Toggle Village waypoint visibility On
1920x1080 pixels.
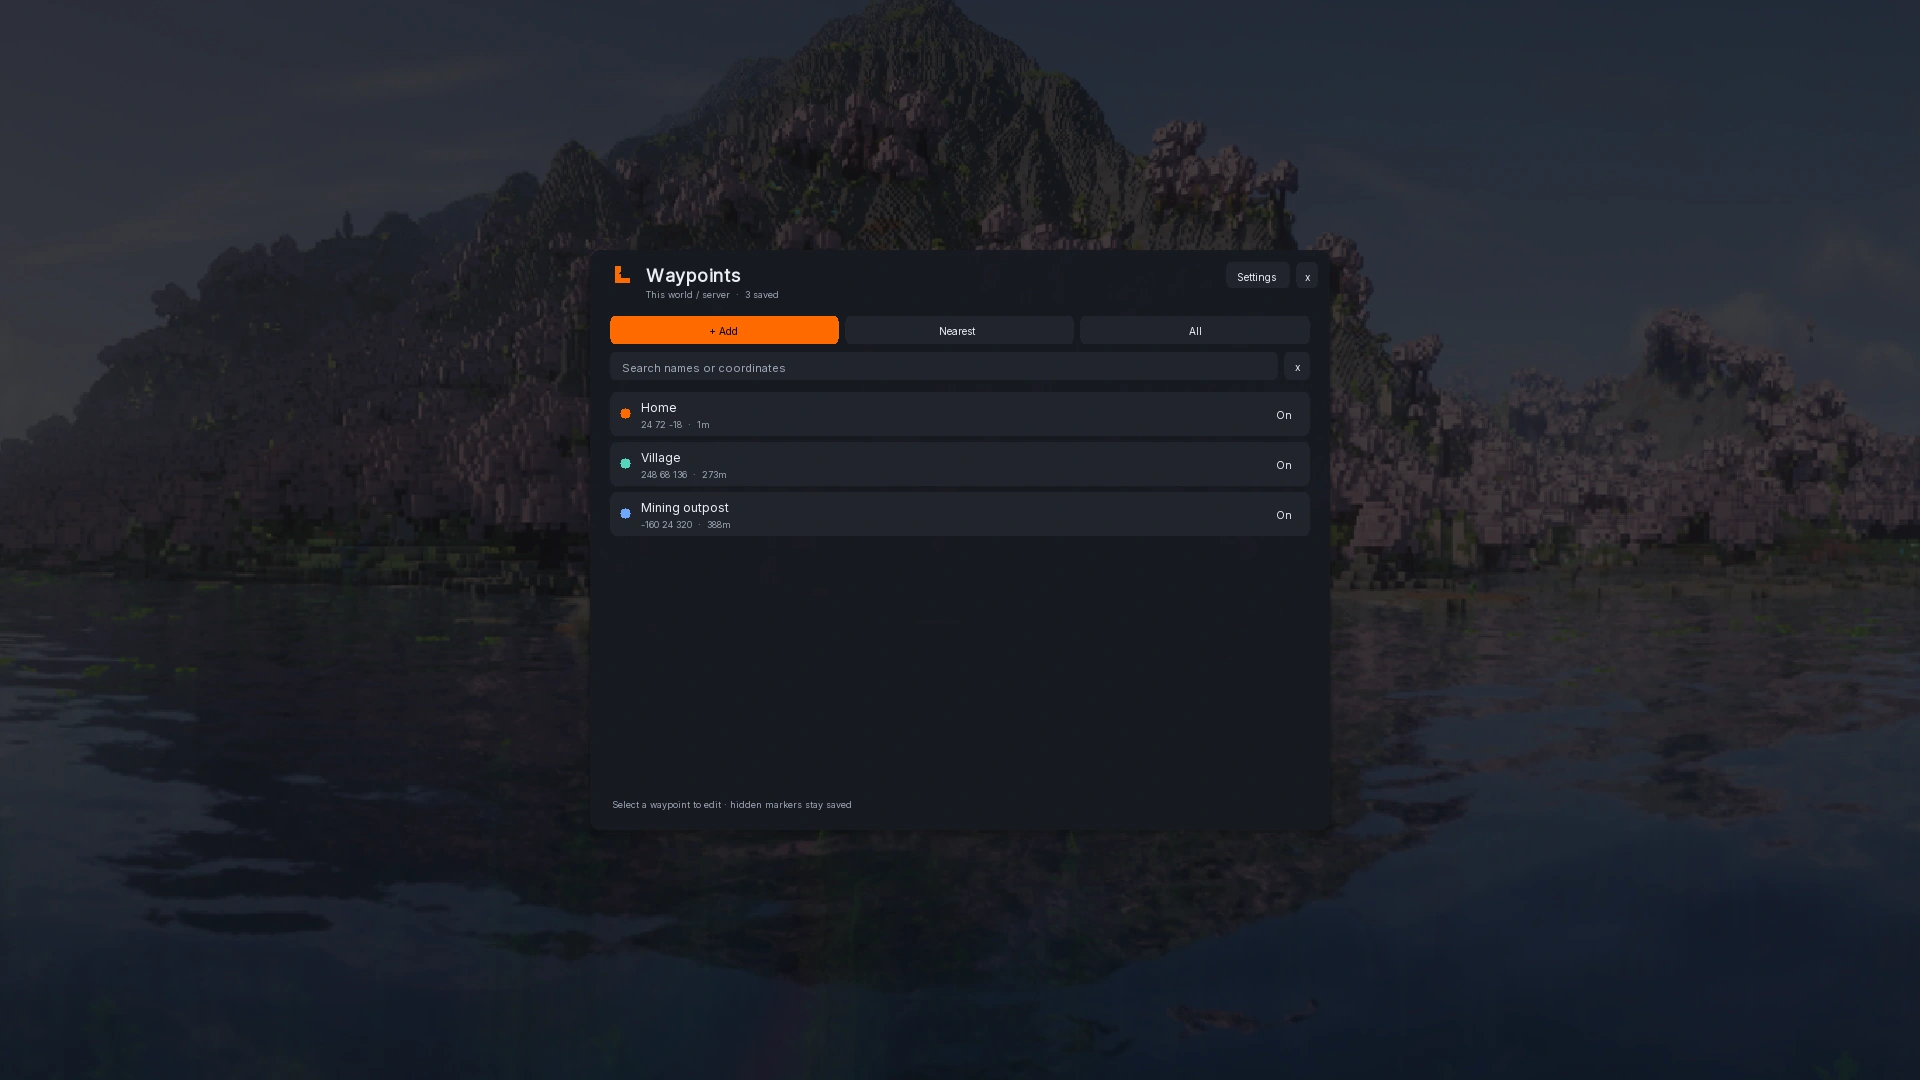pos(1284,465)
